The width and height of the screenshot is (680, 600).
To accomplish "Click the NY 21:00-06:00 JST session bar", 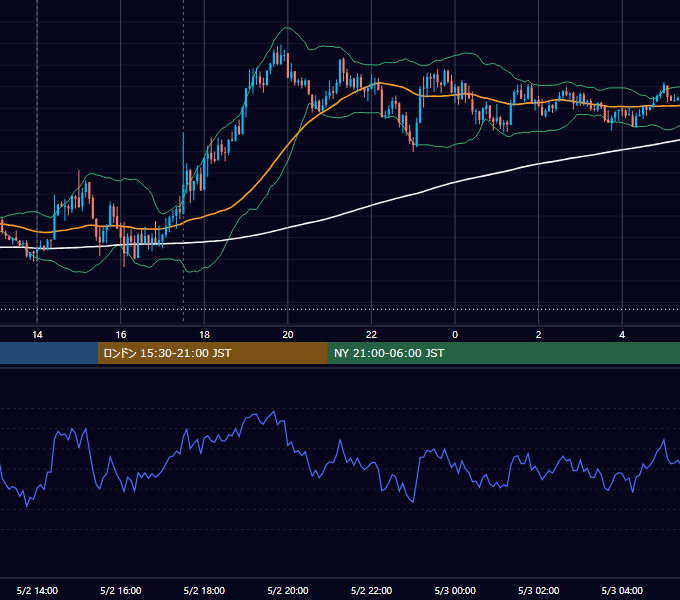I will tap(503, 353).
